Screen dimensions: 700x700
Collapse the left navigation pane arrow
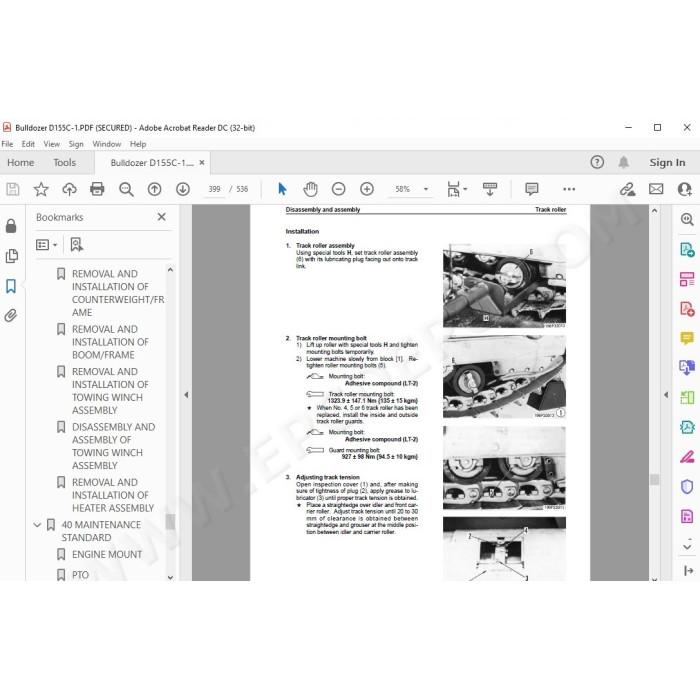(186, 395)
